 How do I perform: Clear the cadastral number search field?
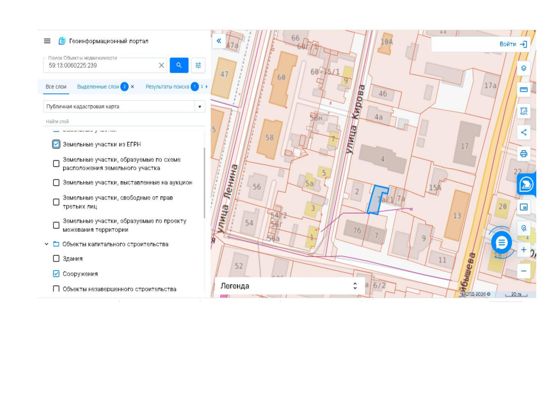[161, 65]
